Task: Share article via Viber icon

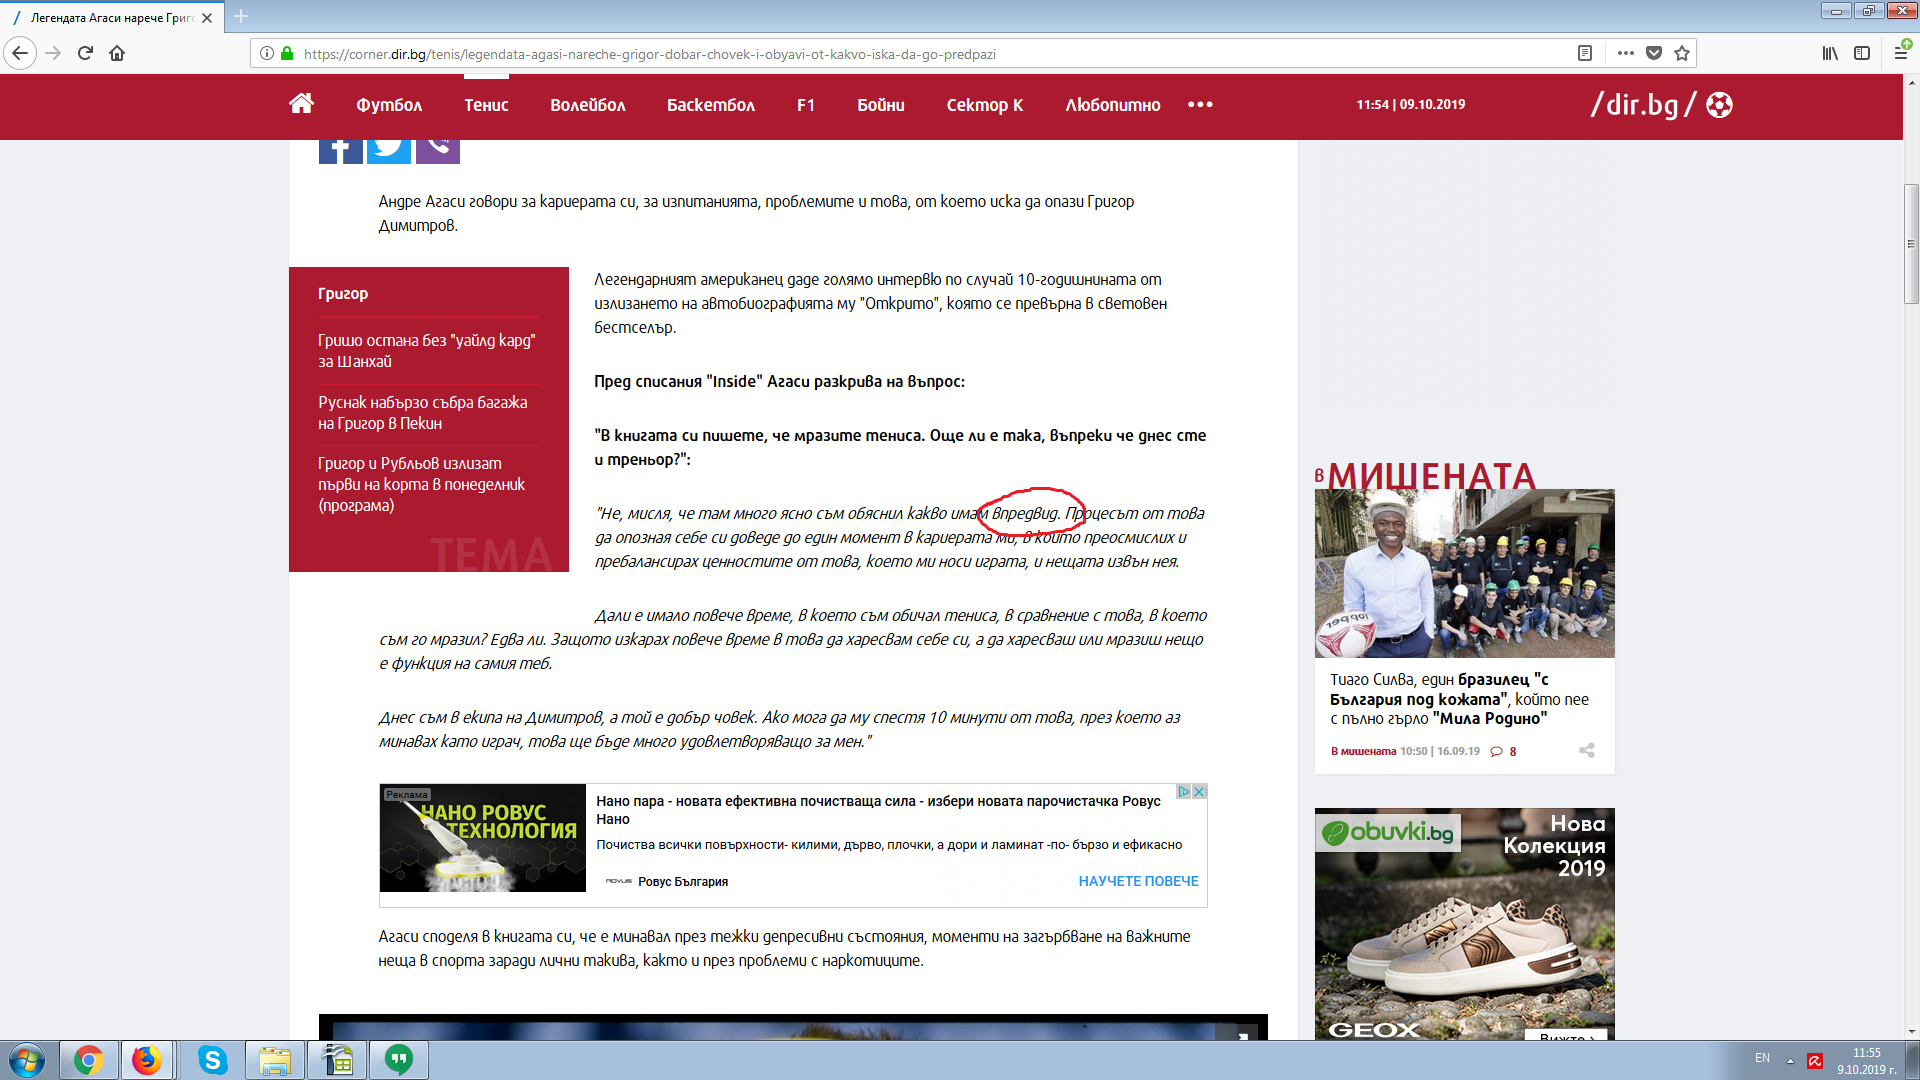Action: click(x=437, y=148)
